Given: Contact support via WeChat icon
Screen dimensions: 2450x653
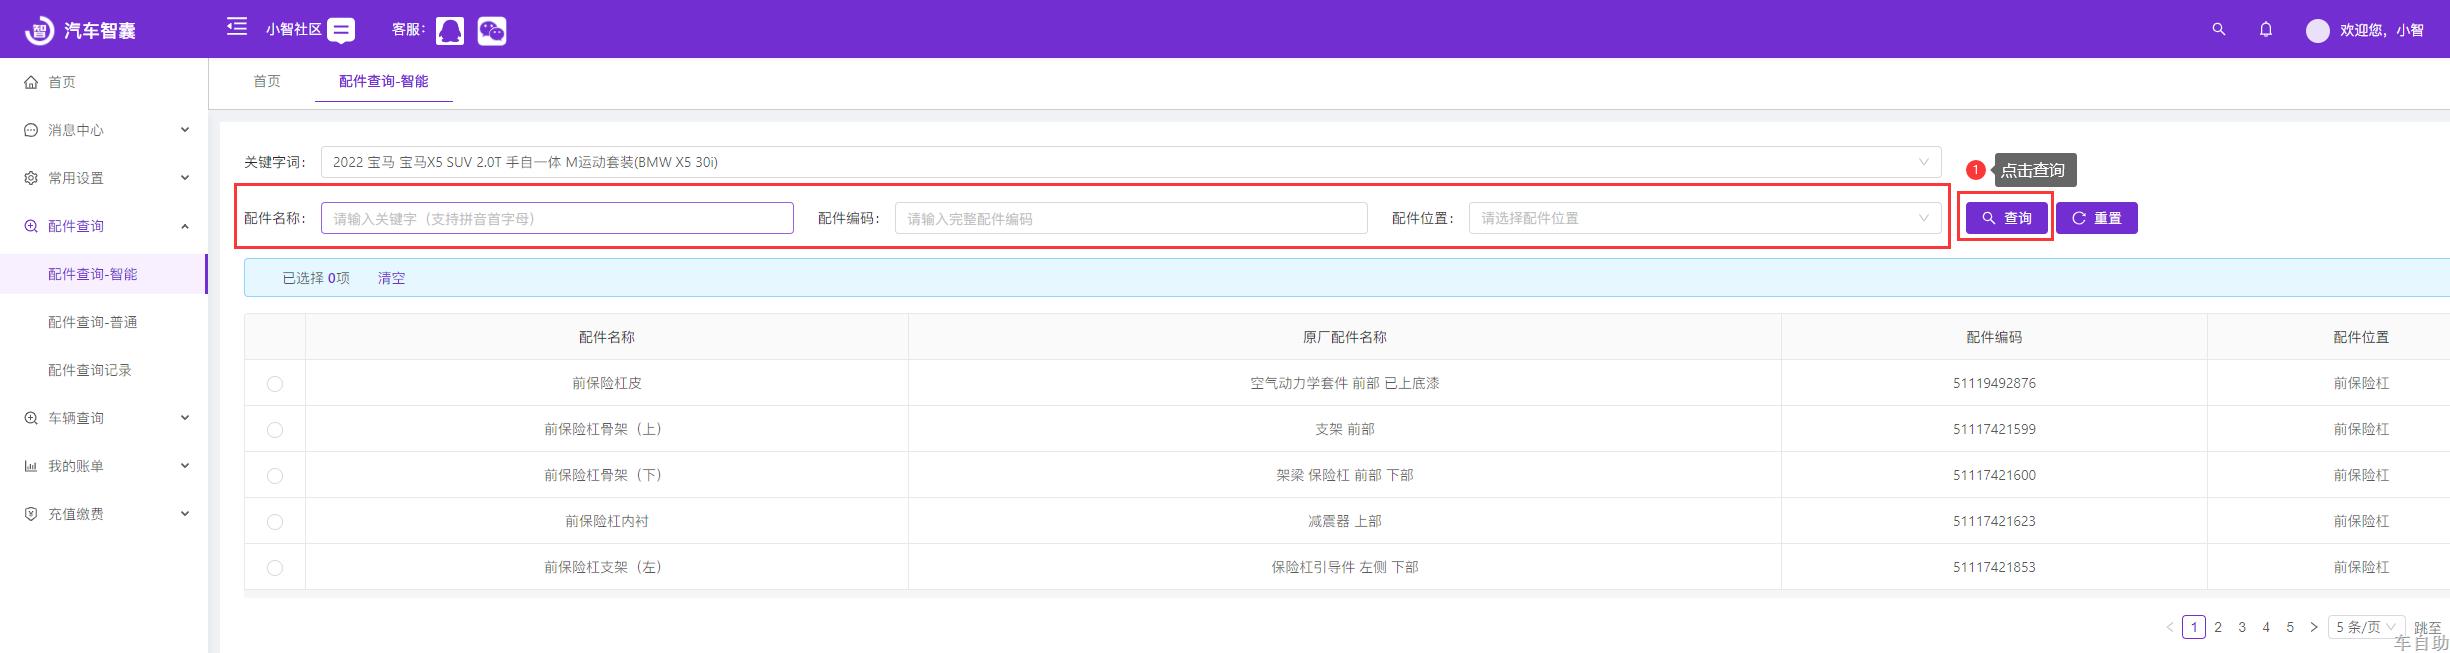Looking at the screenshot, I should [x=492, y=31].
